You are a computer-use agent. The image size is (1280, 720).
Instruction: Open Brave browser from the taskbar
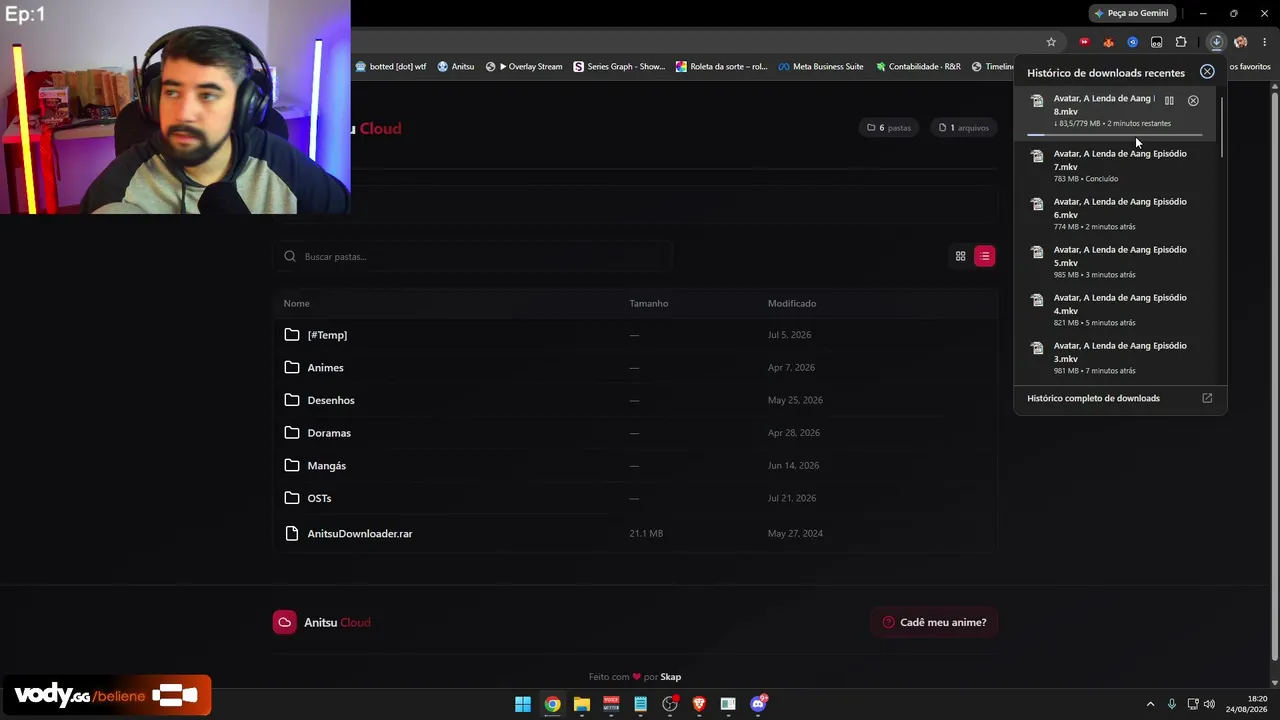(699, 704)
